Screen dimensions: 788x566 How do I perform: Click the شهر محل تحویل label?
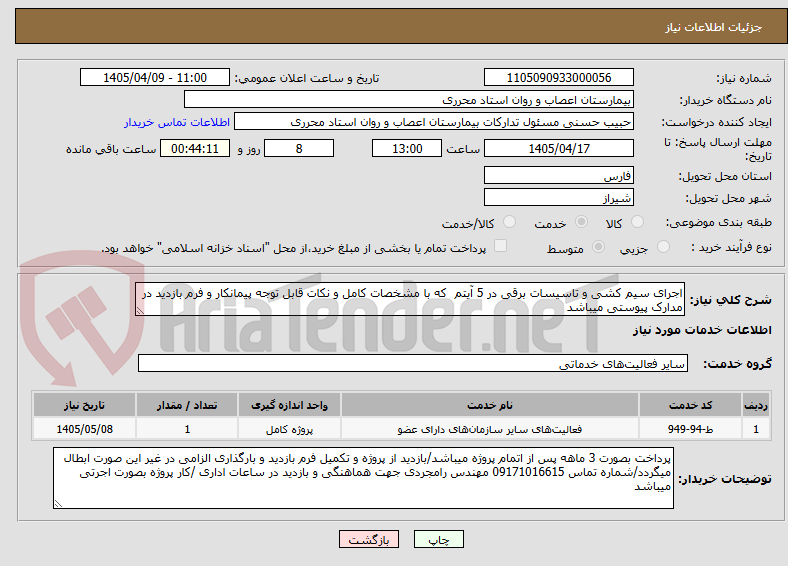[x=728, y=198]
